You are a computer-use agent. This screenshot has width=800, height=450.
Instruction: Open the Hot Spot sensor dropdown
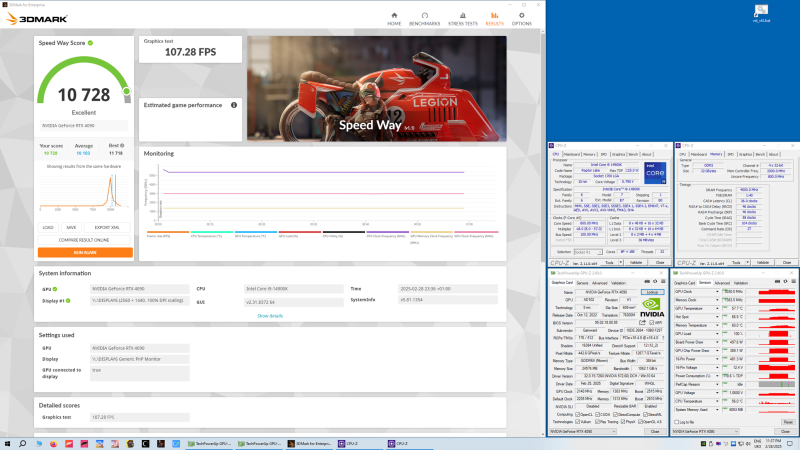click(717, 317)
